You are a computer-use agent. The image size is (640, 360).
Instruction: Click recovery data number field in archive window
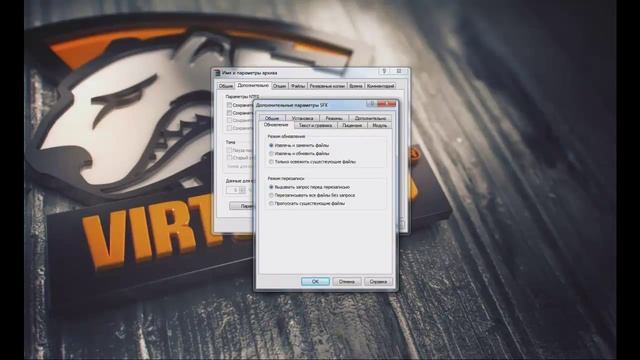click(233, 190)
